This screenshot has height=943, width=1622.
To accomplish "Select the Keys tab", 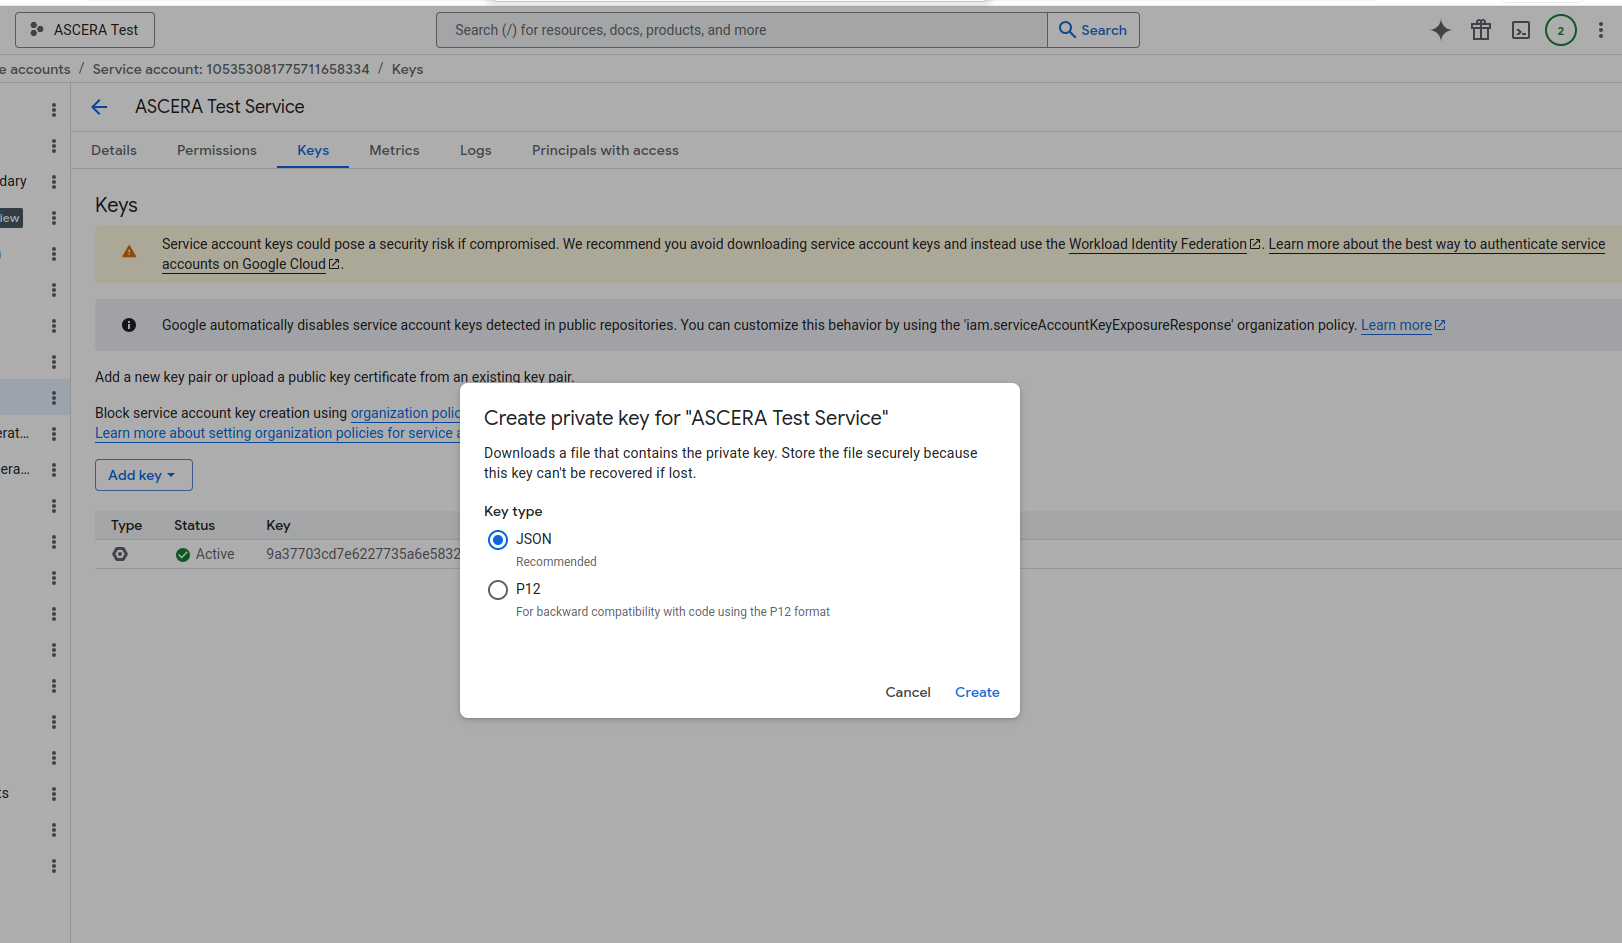I will pos(313,150).
